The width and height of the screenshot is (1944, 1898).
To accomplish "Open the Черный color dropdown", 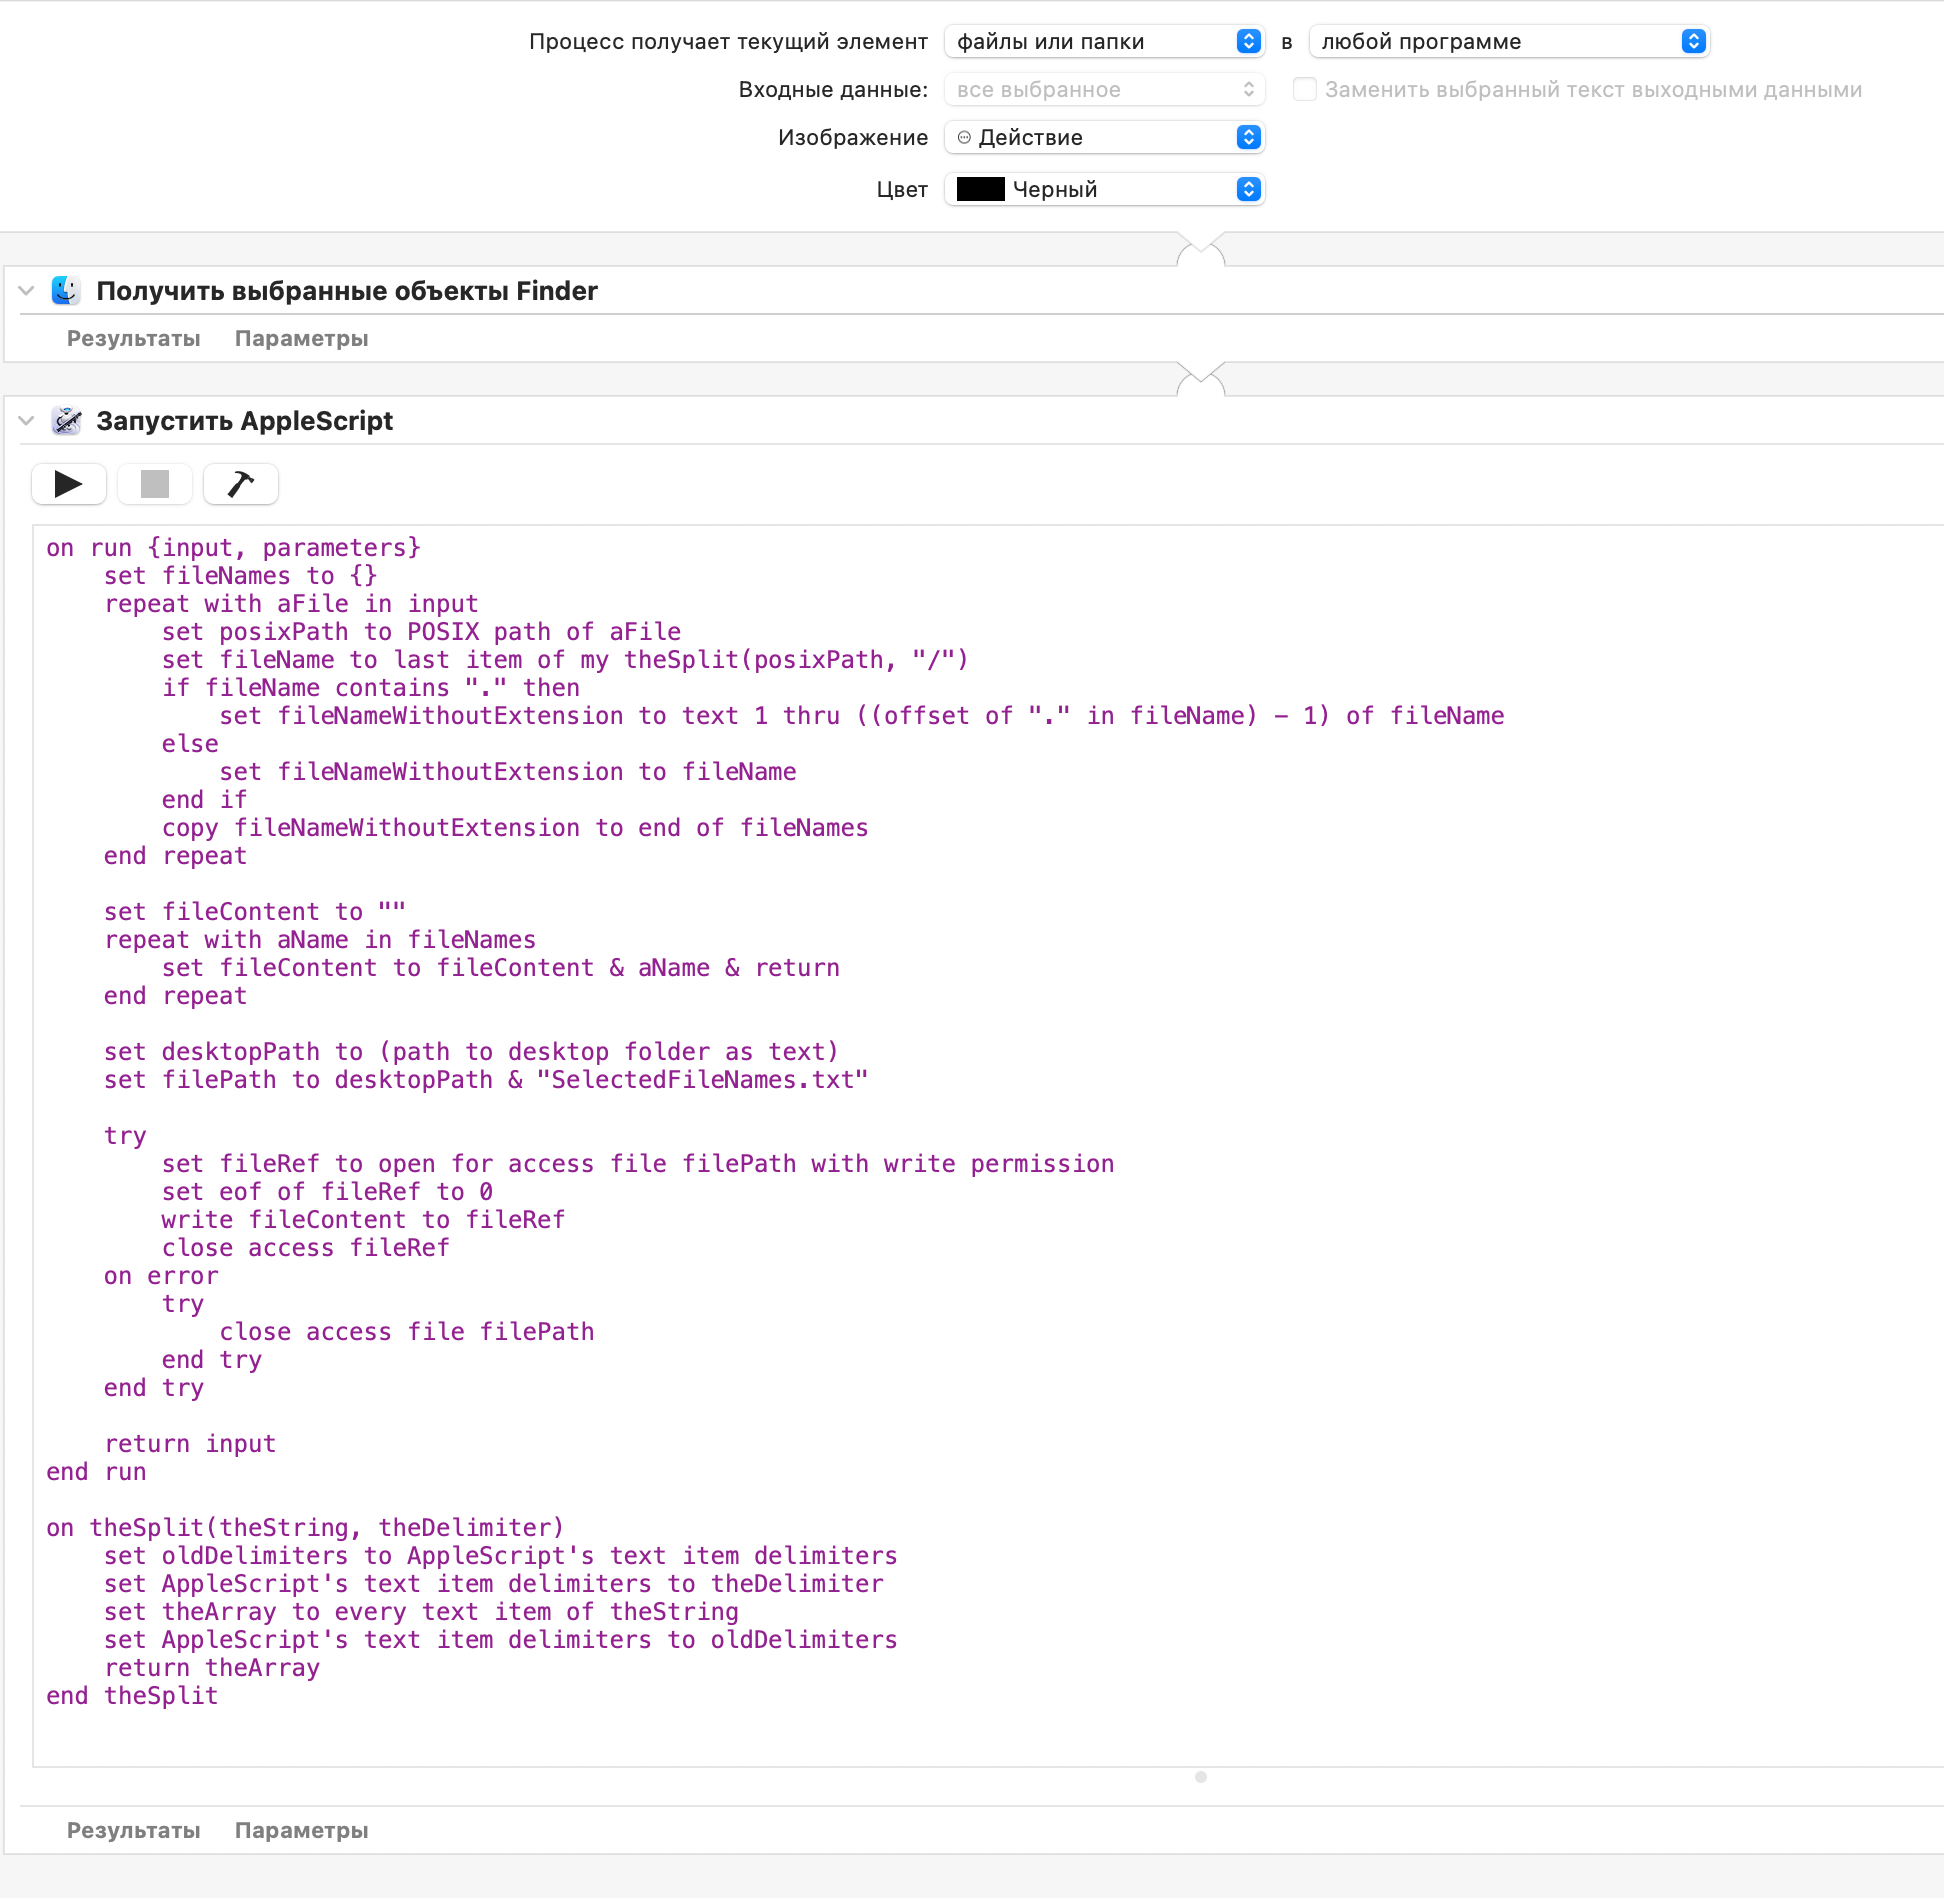I will [x=1104, y=189].
